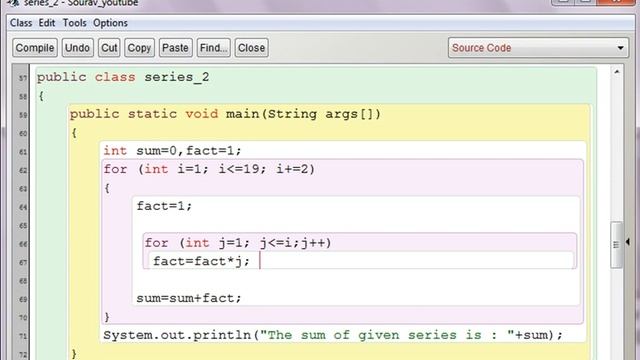Click the line "fact=fact*j;"
This screenshot has height=360, width=640.
[x=201, y=261]
